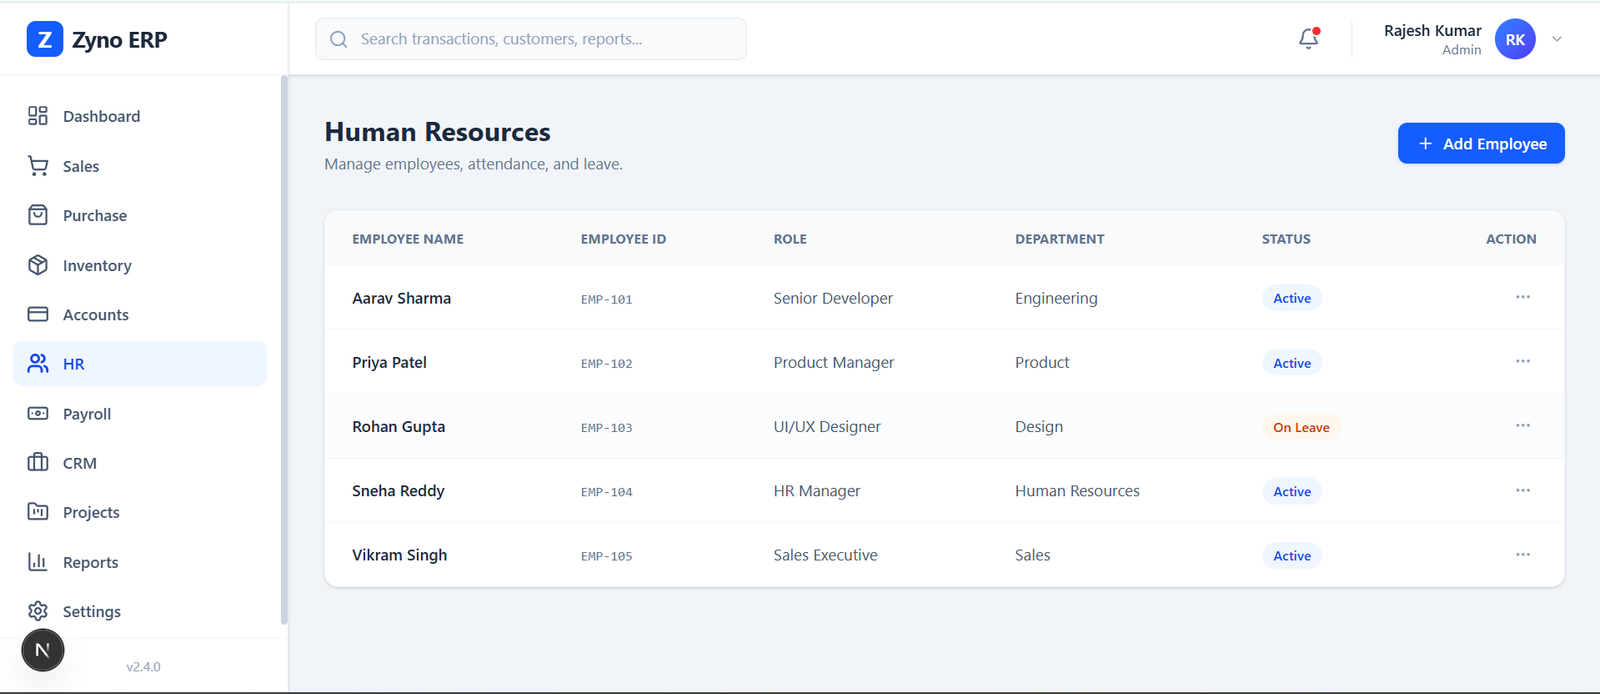This screenshot has height=694, width=1600.
Task: Expand the user profile dropdown chevron
Action: [x=1557, y=39]
